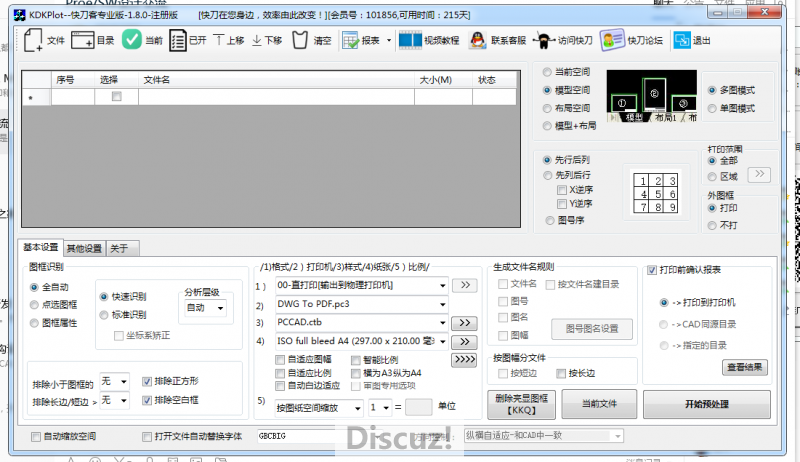Select 不打 outer frame radio button
Viewport: 800px width, 462px height.
[712, 225]
